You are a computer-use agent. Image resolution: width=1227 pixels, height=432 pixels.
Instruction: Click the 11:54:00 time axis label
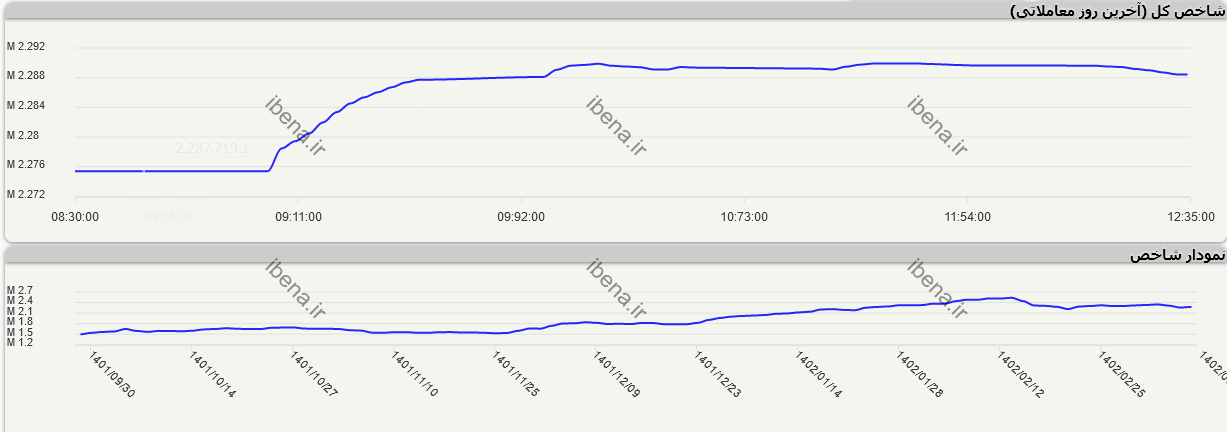point(966,217)
